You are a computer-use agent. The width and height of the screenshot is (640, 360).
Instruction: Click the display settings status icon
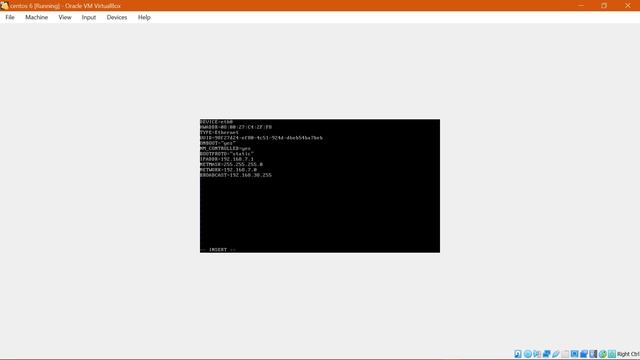click(x=575, y=354)
